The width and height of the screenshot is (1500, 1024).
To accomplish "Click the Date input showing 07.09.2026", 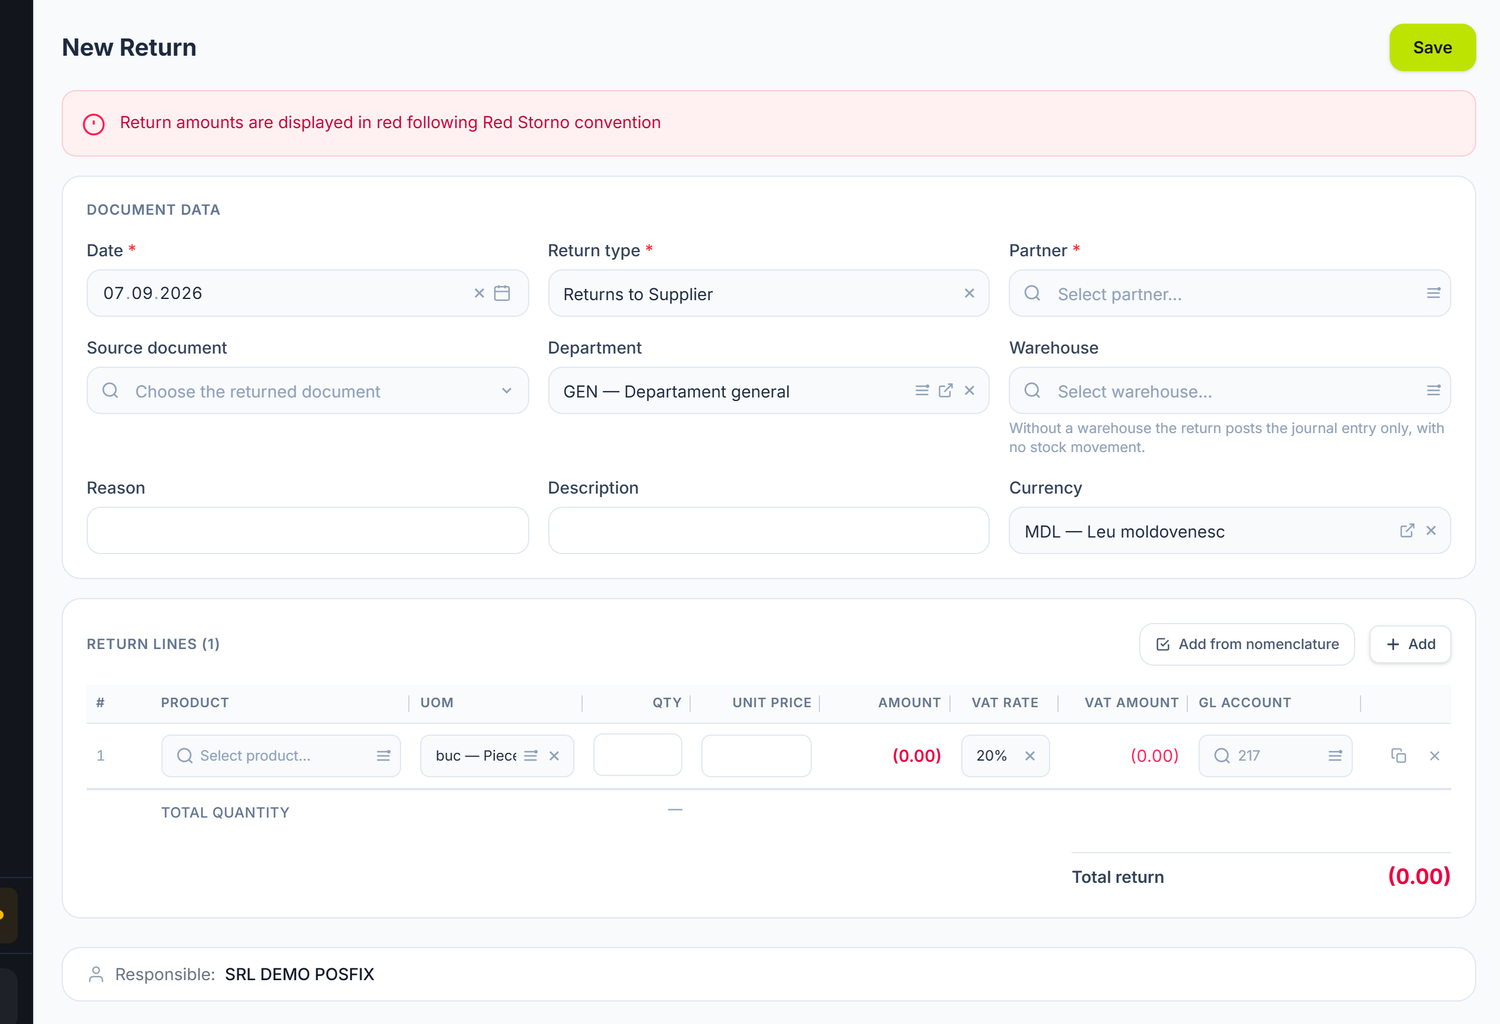I will click(308, 293).
